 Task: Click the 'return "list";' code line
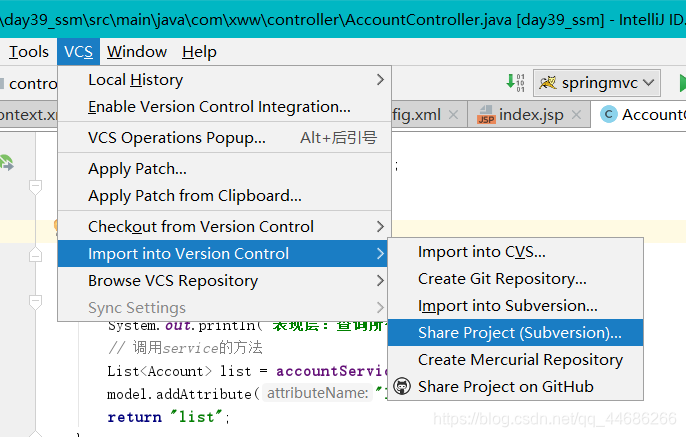(x=169, y=417)
